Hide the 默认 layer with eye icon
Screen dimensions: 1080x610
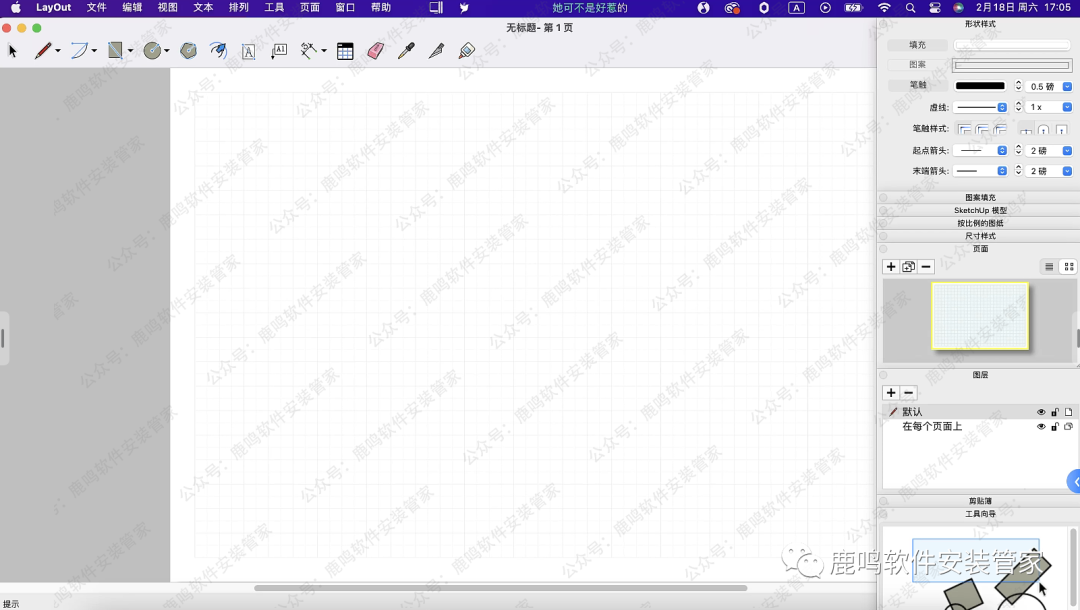click(x=1041, y=412)
